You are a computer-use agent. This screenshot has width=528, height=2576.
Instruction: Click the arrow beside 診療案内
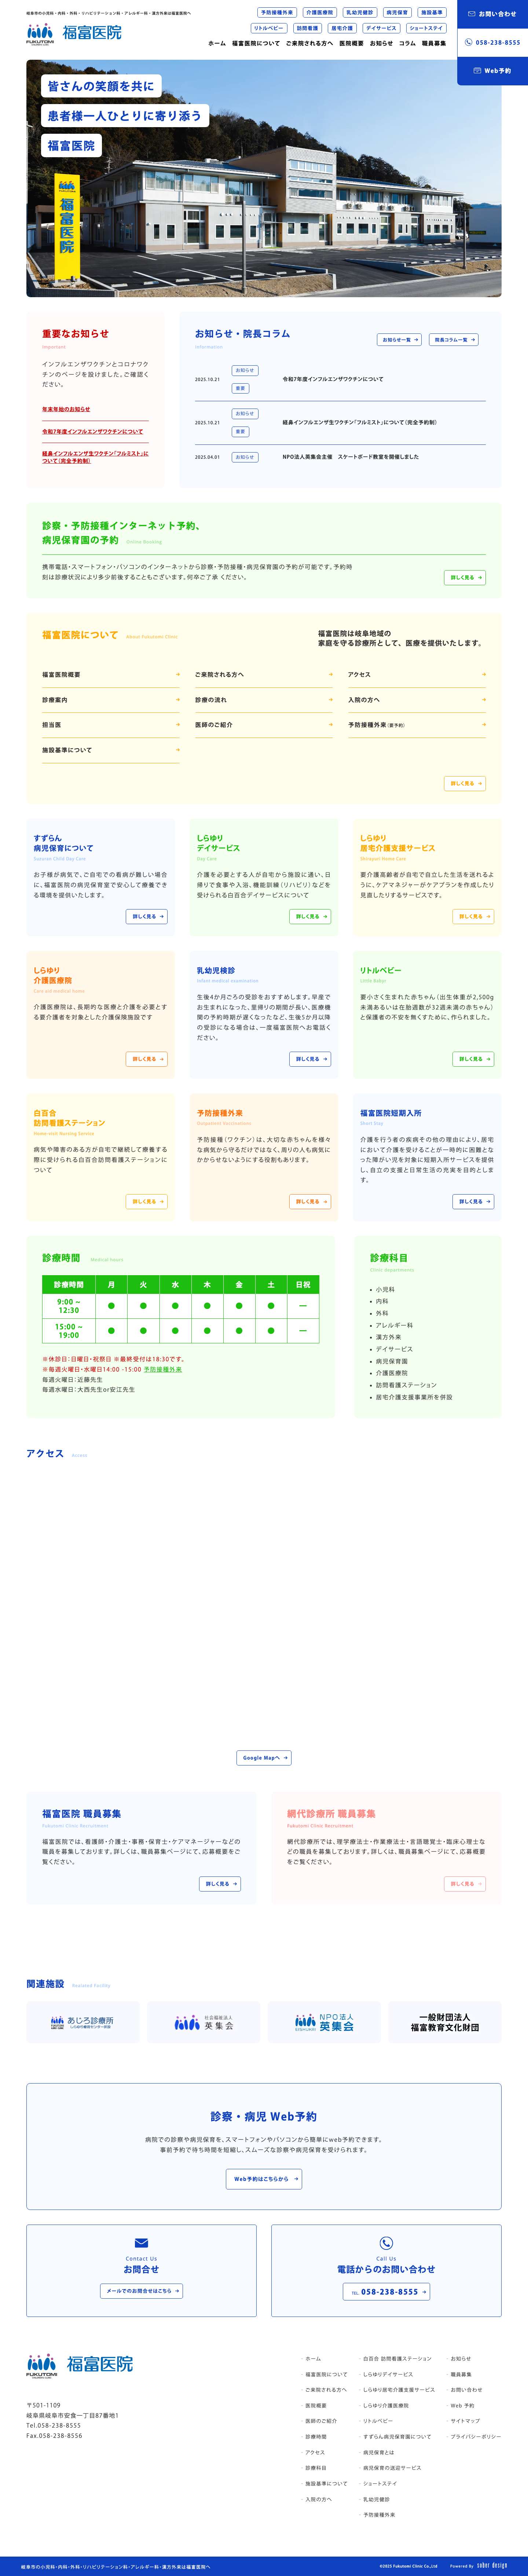pyautogui.click(x=178, y=699)
